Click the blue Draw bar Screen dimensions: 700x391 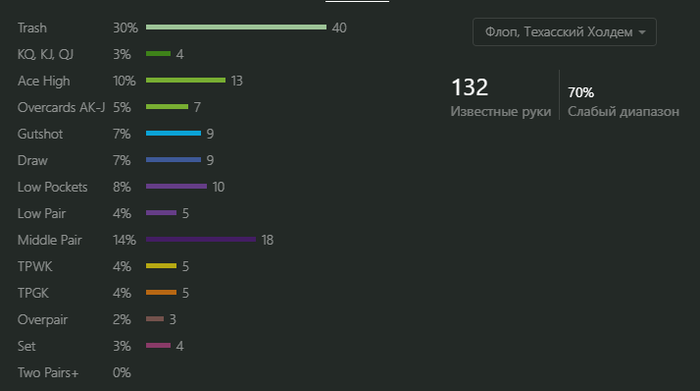click(x=173, y=160)
